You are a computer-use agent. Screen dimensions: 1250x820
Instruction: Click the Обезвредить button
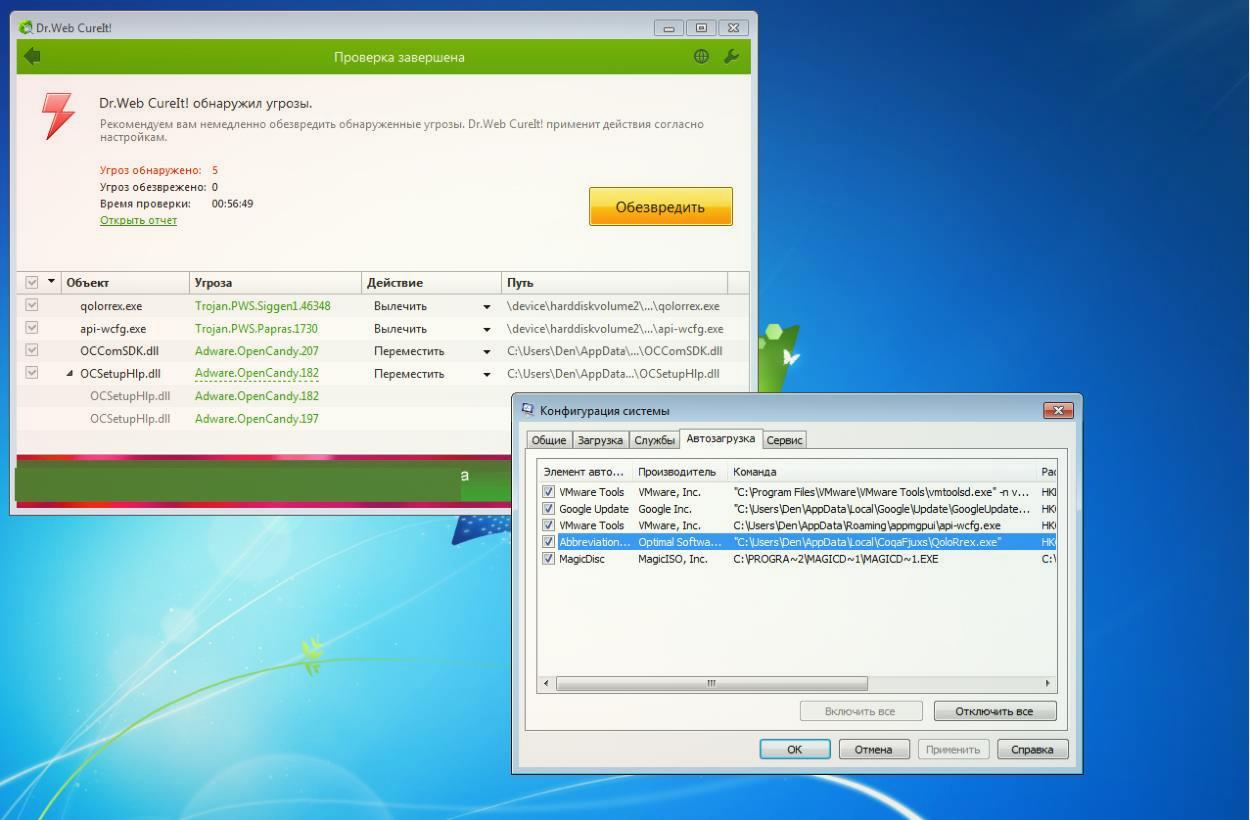click(660, 207)
